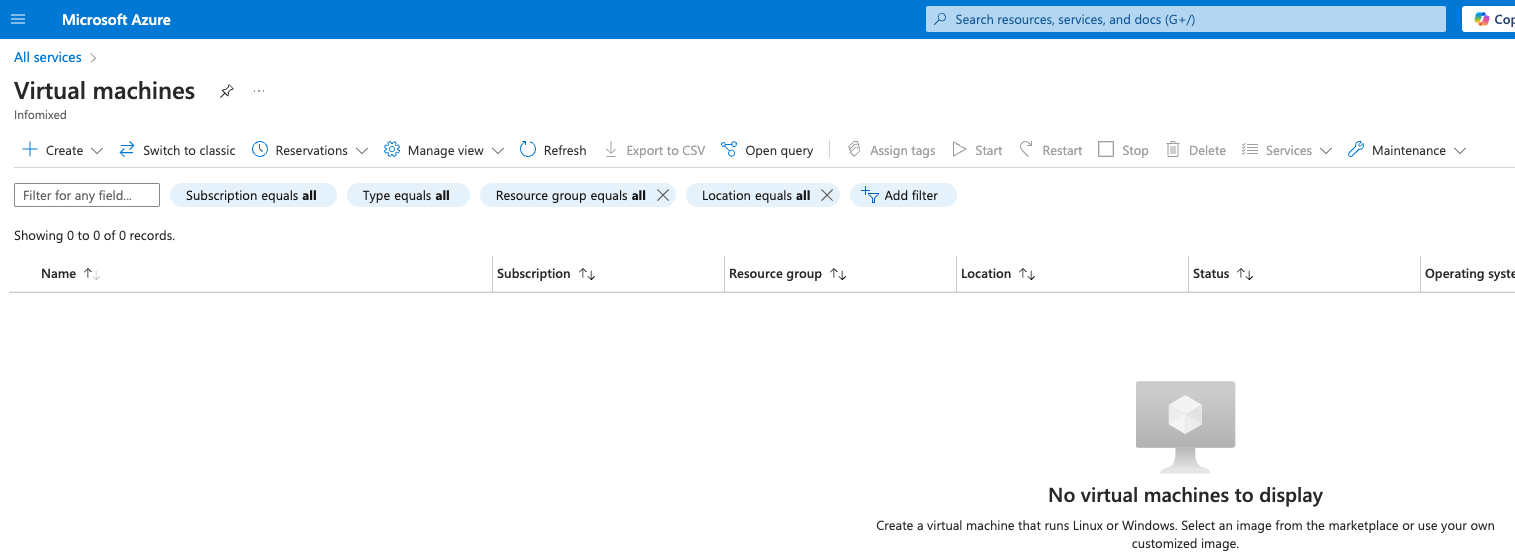Screen dimensions: 1515x560
Task: Remove the Resource group equals all filter
Action: tap(662, 195)
